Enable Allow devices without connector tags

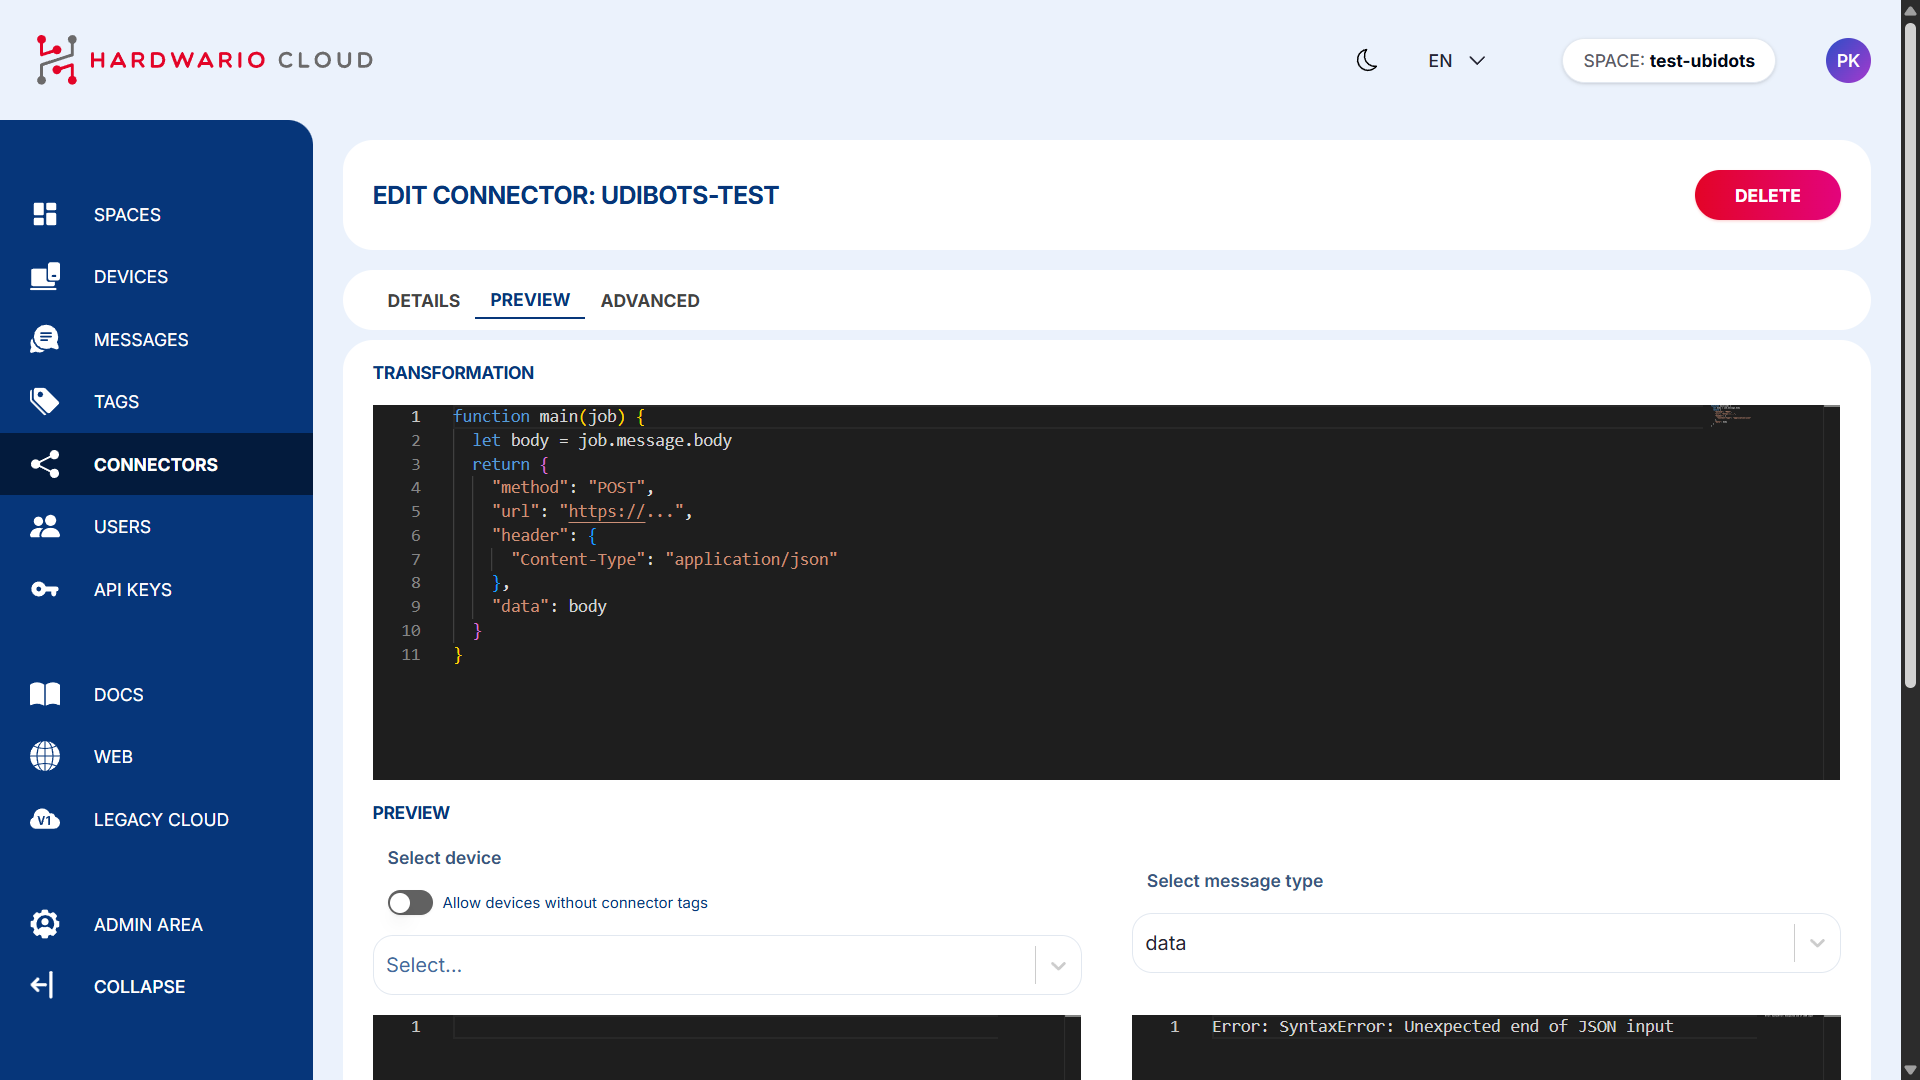pyautogui.click(x=410, y=903)
